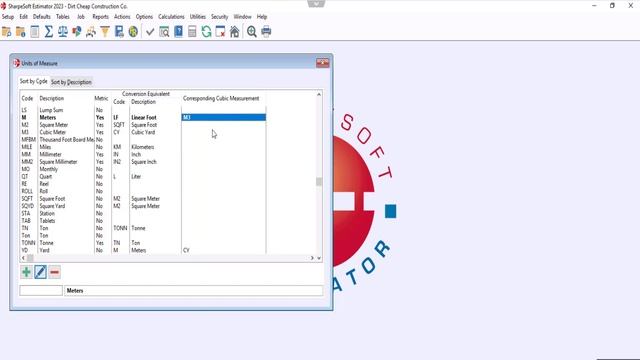The height and width of the screenshot is (360, 640).
Task: Select the Square Millimeter row
Action: (x=143, y=162)
